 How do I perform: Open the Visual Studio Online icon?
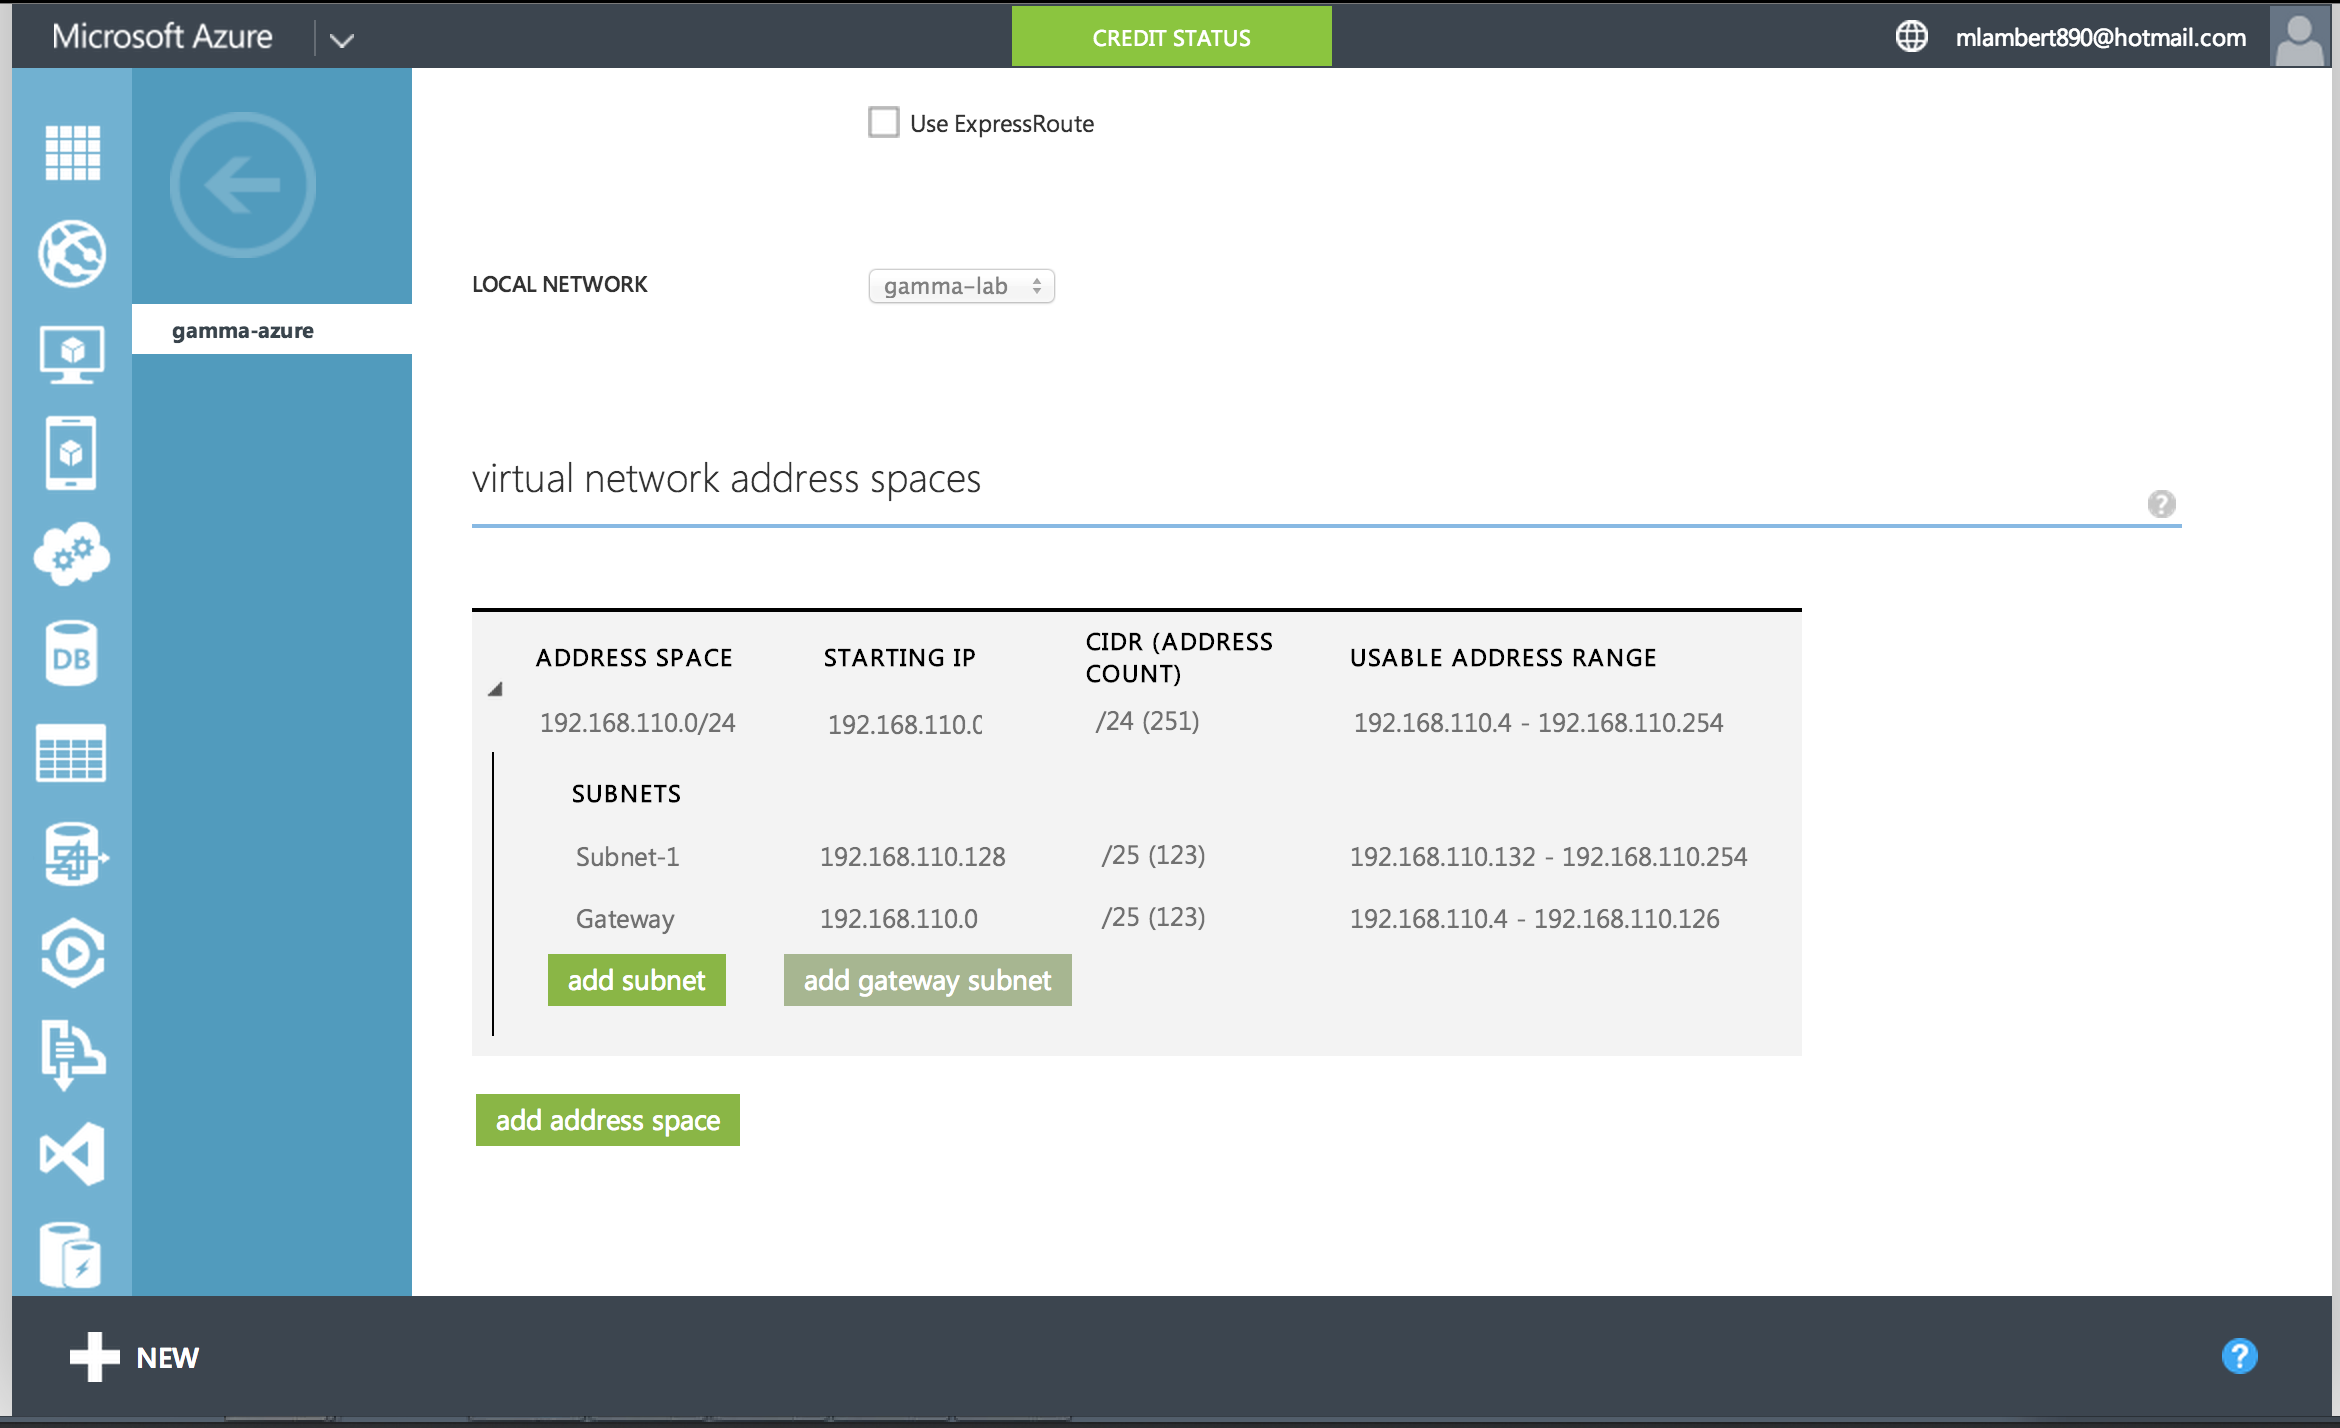(x=72, y=1153)
